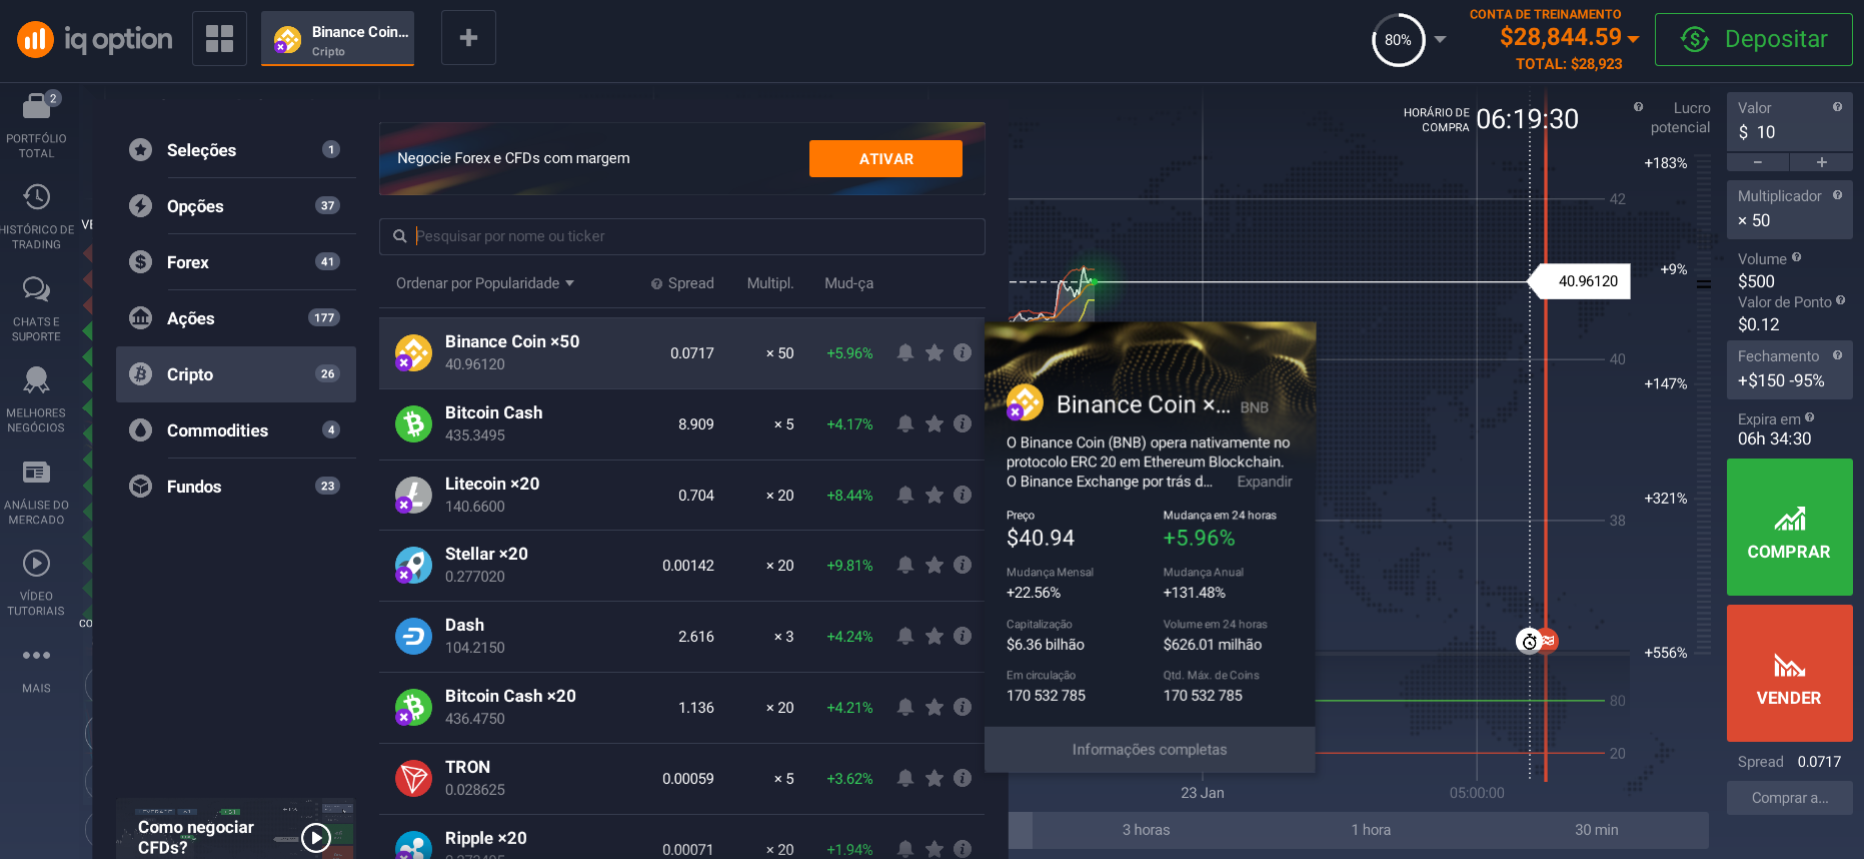Set alert bell for TRON

click(905, 778)
